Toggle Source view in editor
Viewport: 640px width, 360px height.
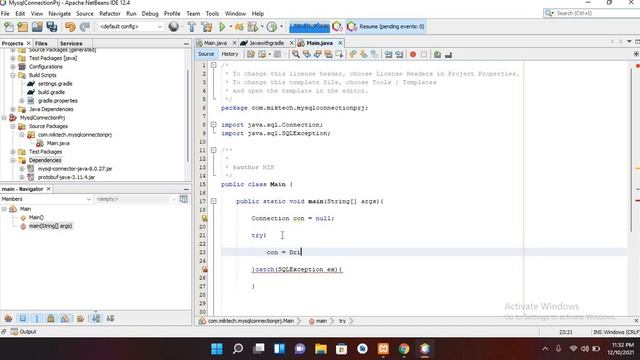[x=206, y=54]
